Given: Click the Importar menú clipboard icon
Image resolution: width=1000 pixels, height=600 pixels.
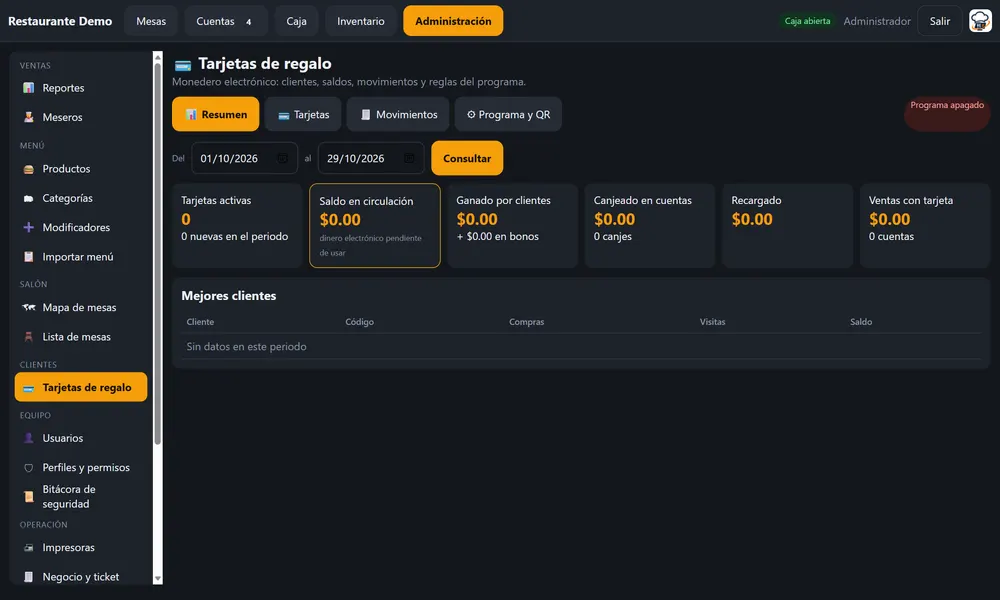Looking at the screenshot, I should pyautogui.click(x=29, y=257).
